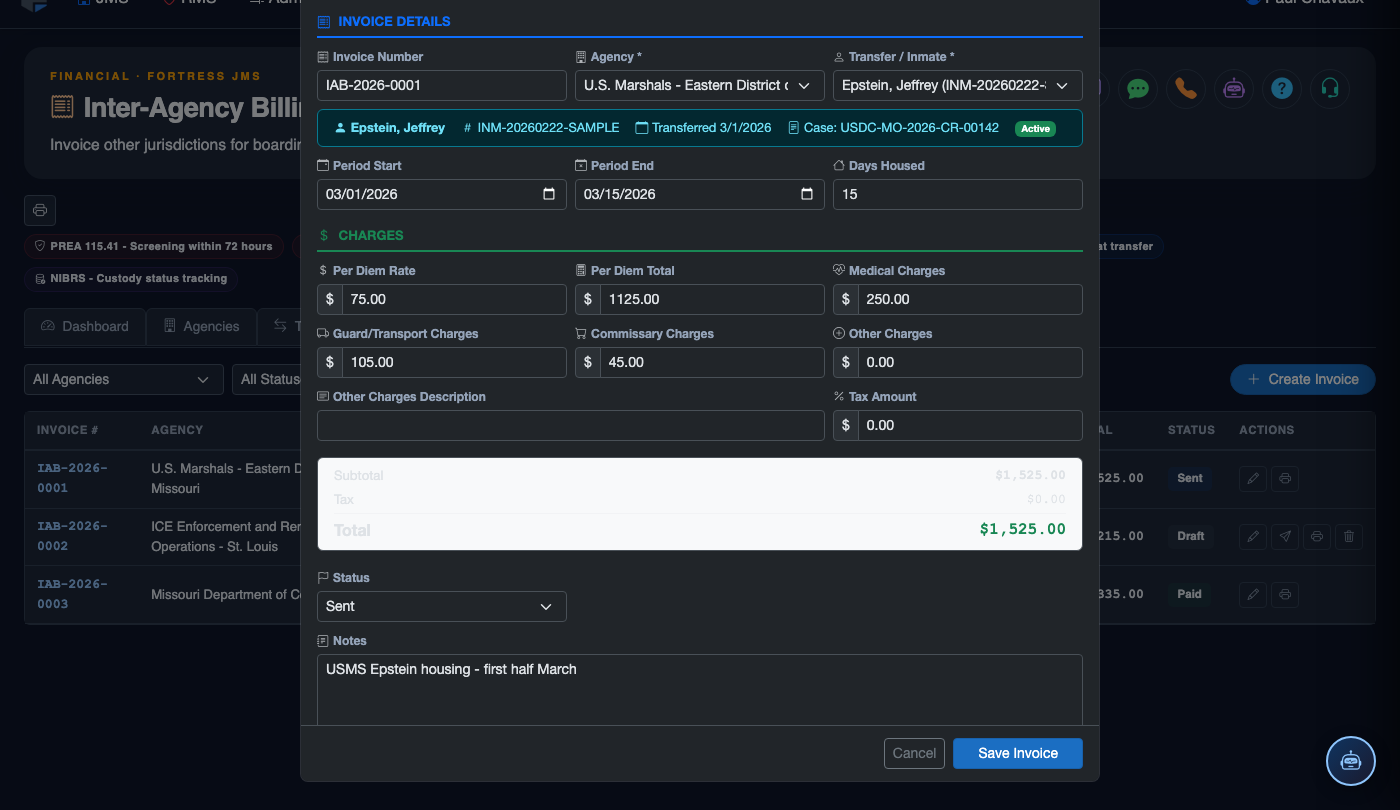The image size is (1400, 810).
Task: Open the green chat message icon
Action: [x=1138, y=88]
